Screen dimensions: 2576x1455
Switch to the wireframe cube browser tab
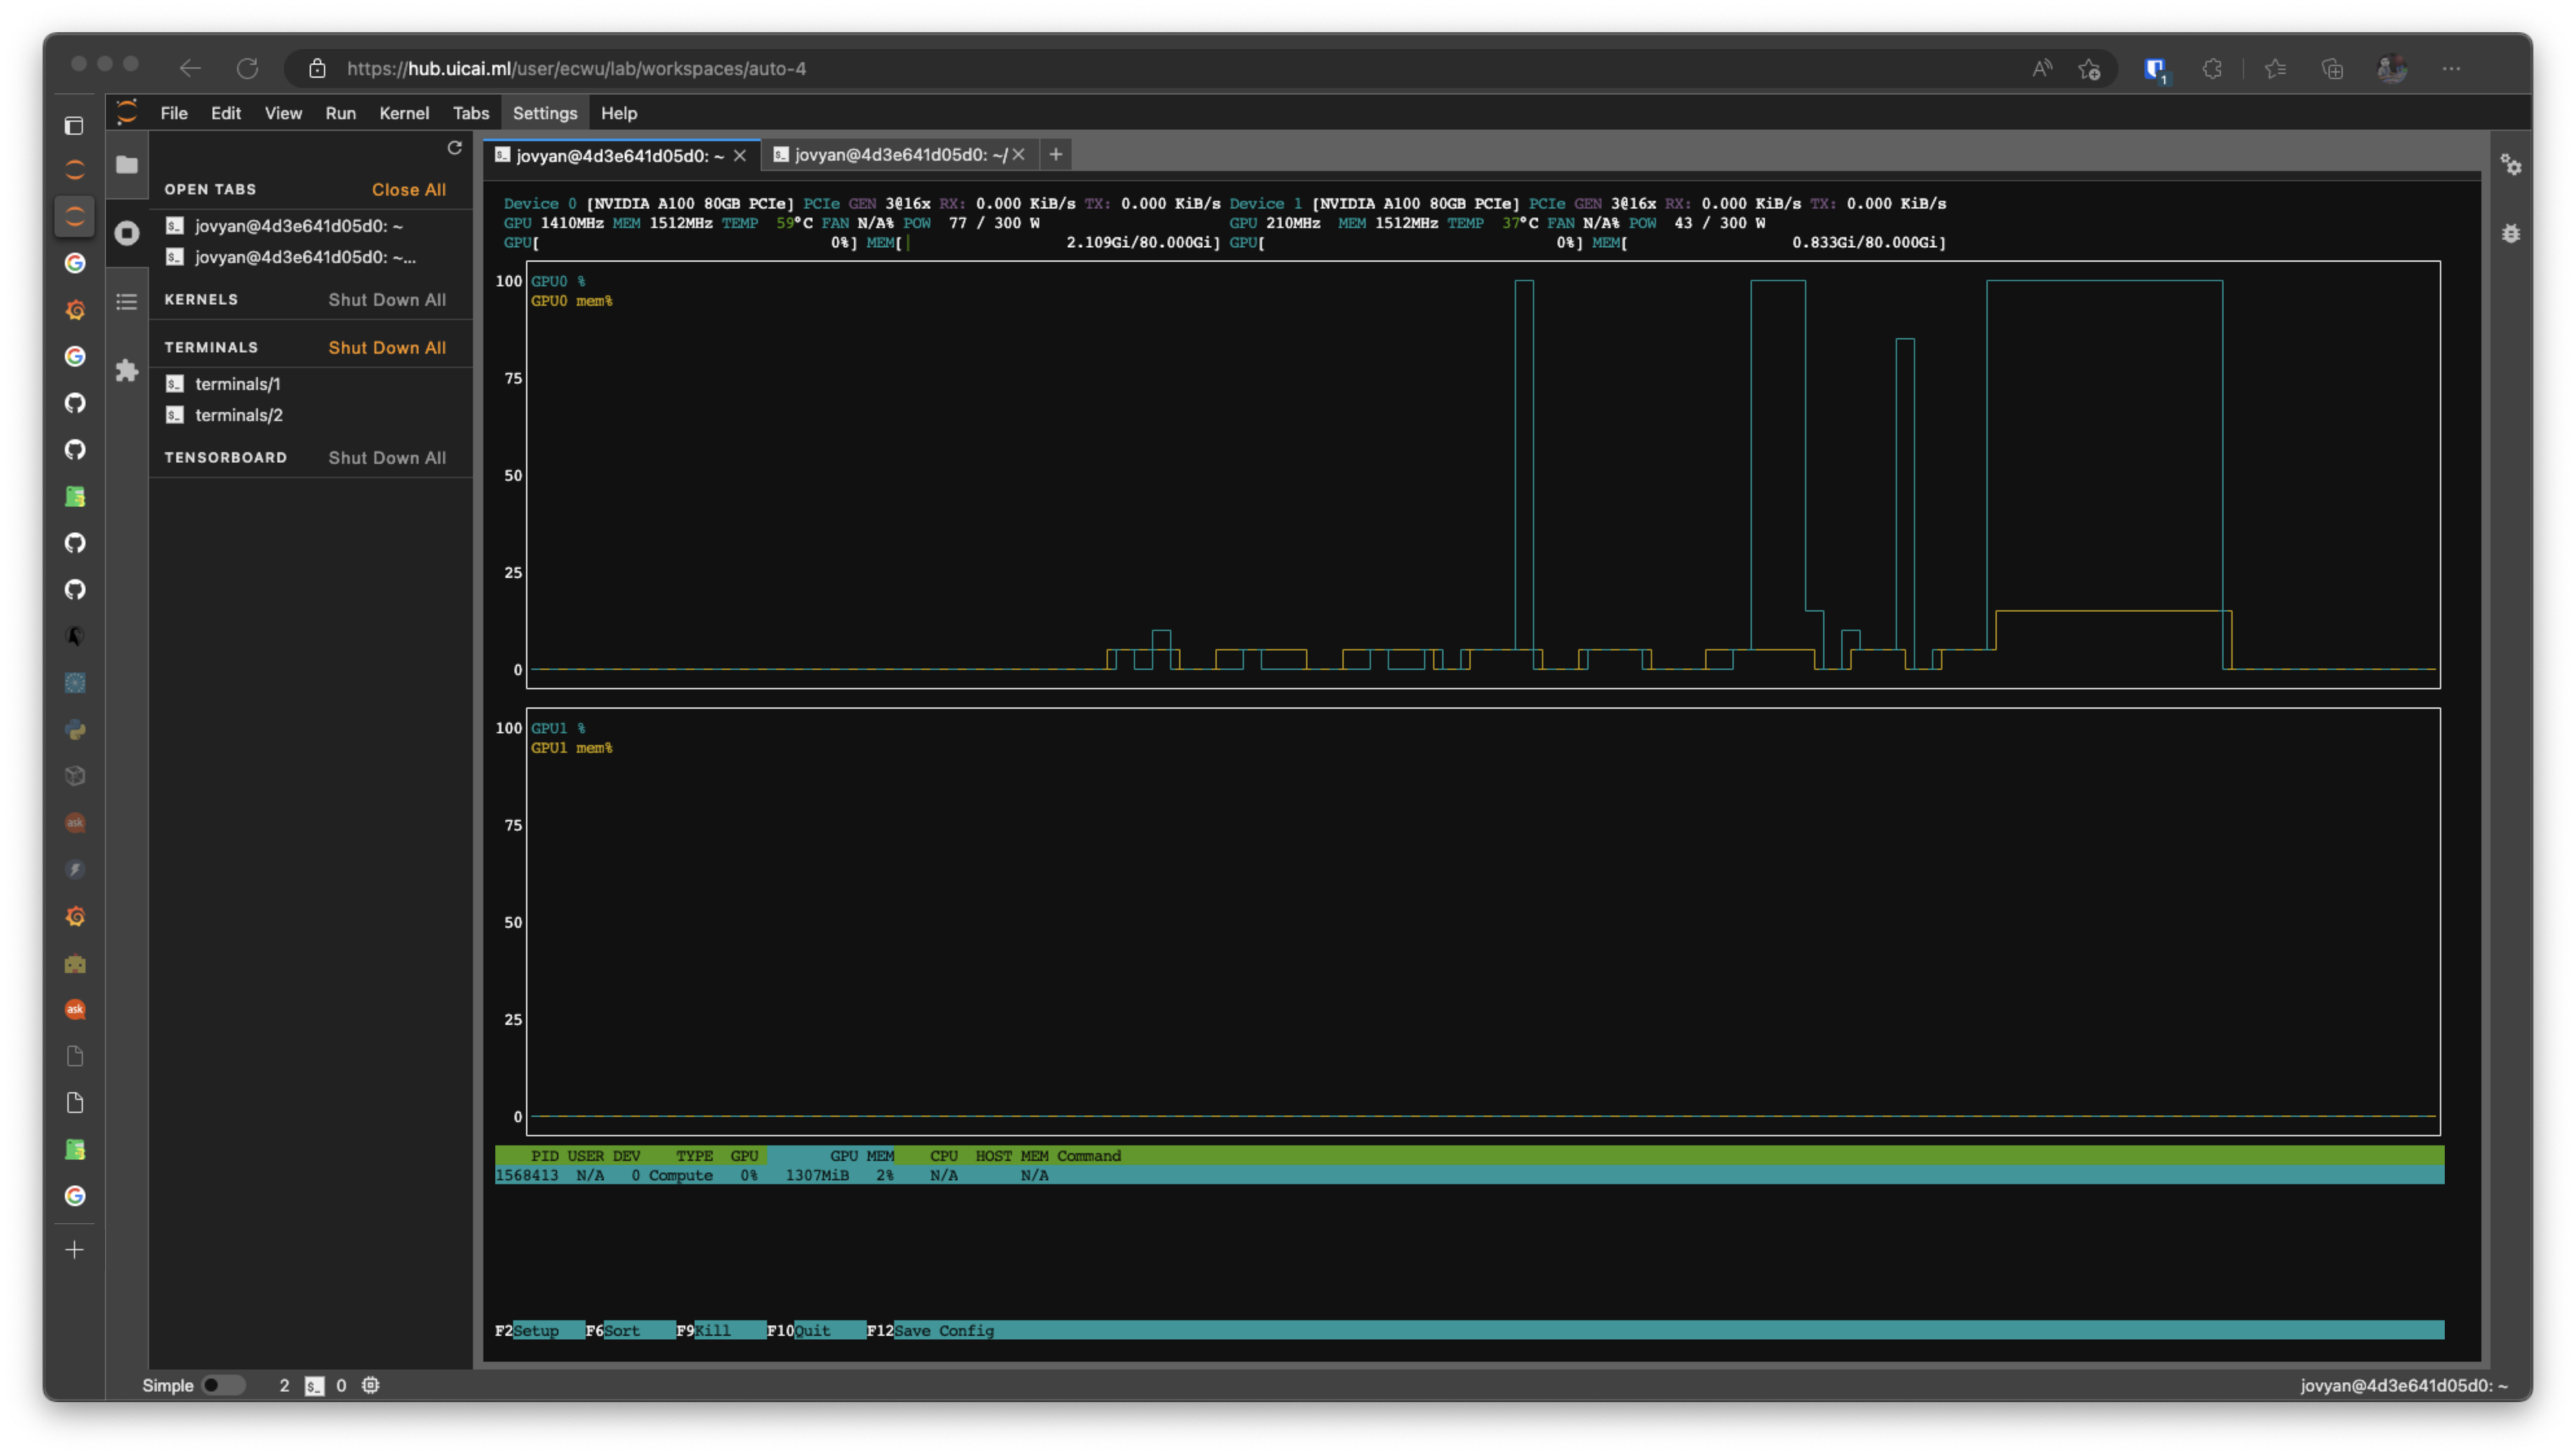pos(75,776)
